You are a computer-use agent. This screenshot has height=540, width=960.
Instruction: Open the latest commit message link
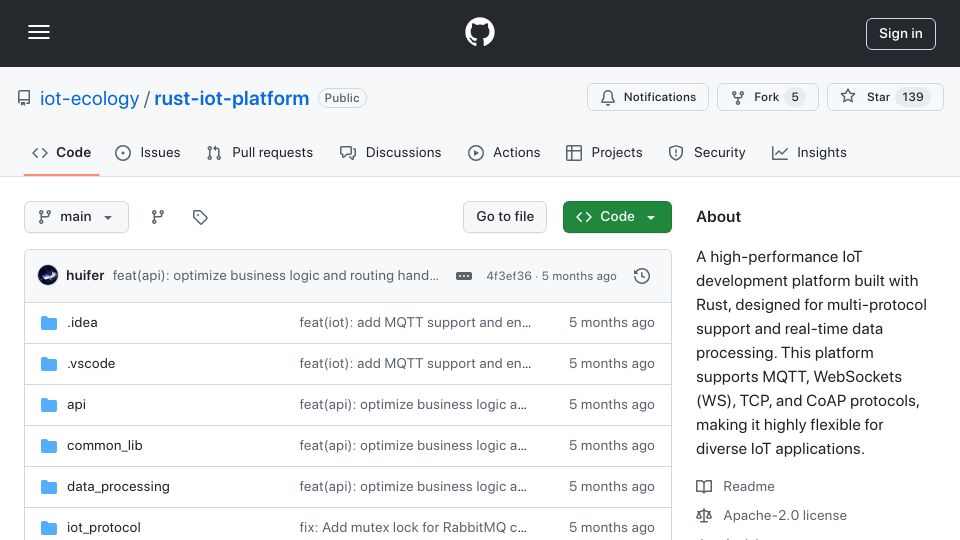[x=276, y=276]
